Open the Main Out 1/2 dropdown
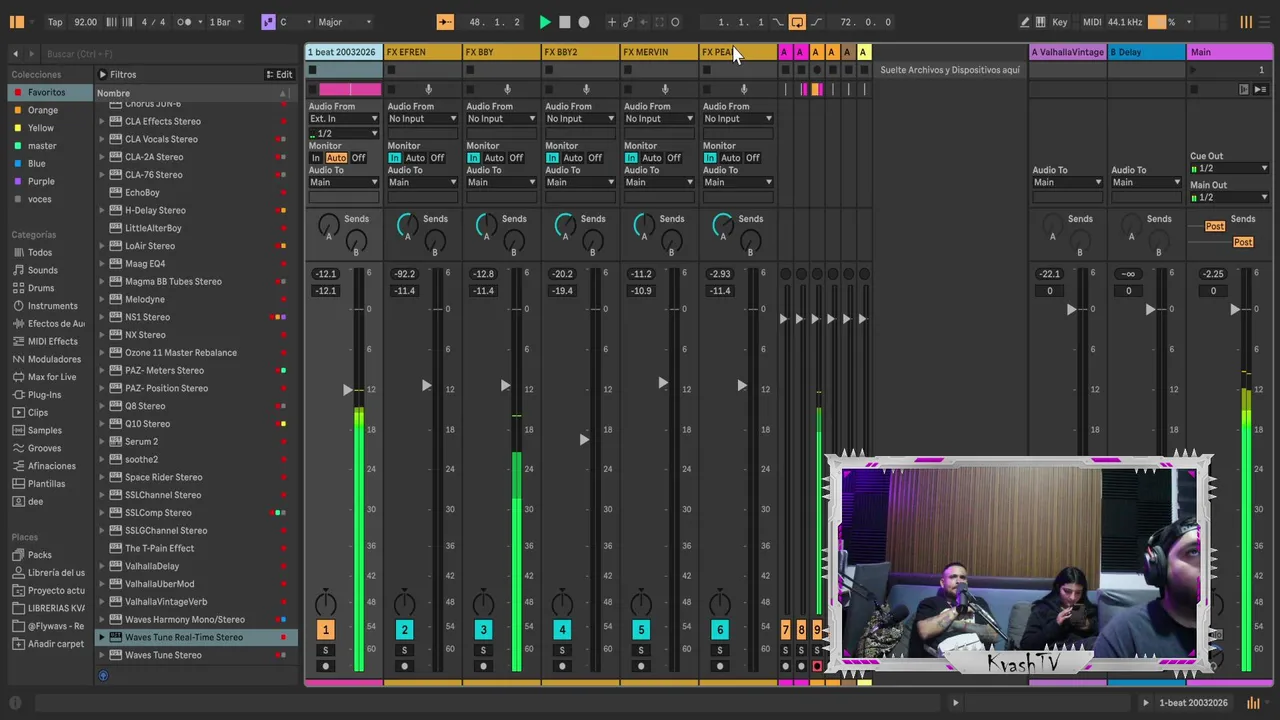This screenshot has width=1280, height=720. pyautogui.click(x=1229, y=197)
